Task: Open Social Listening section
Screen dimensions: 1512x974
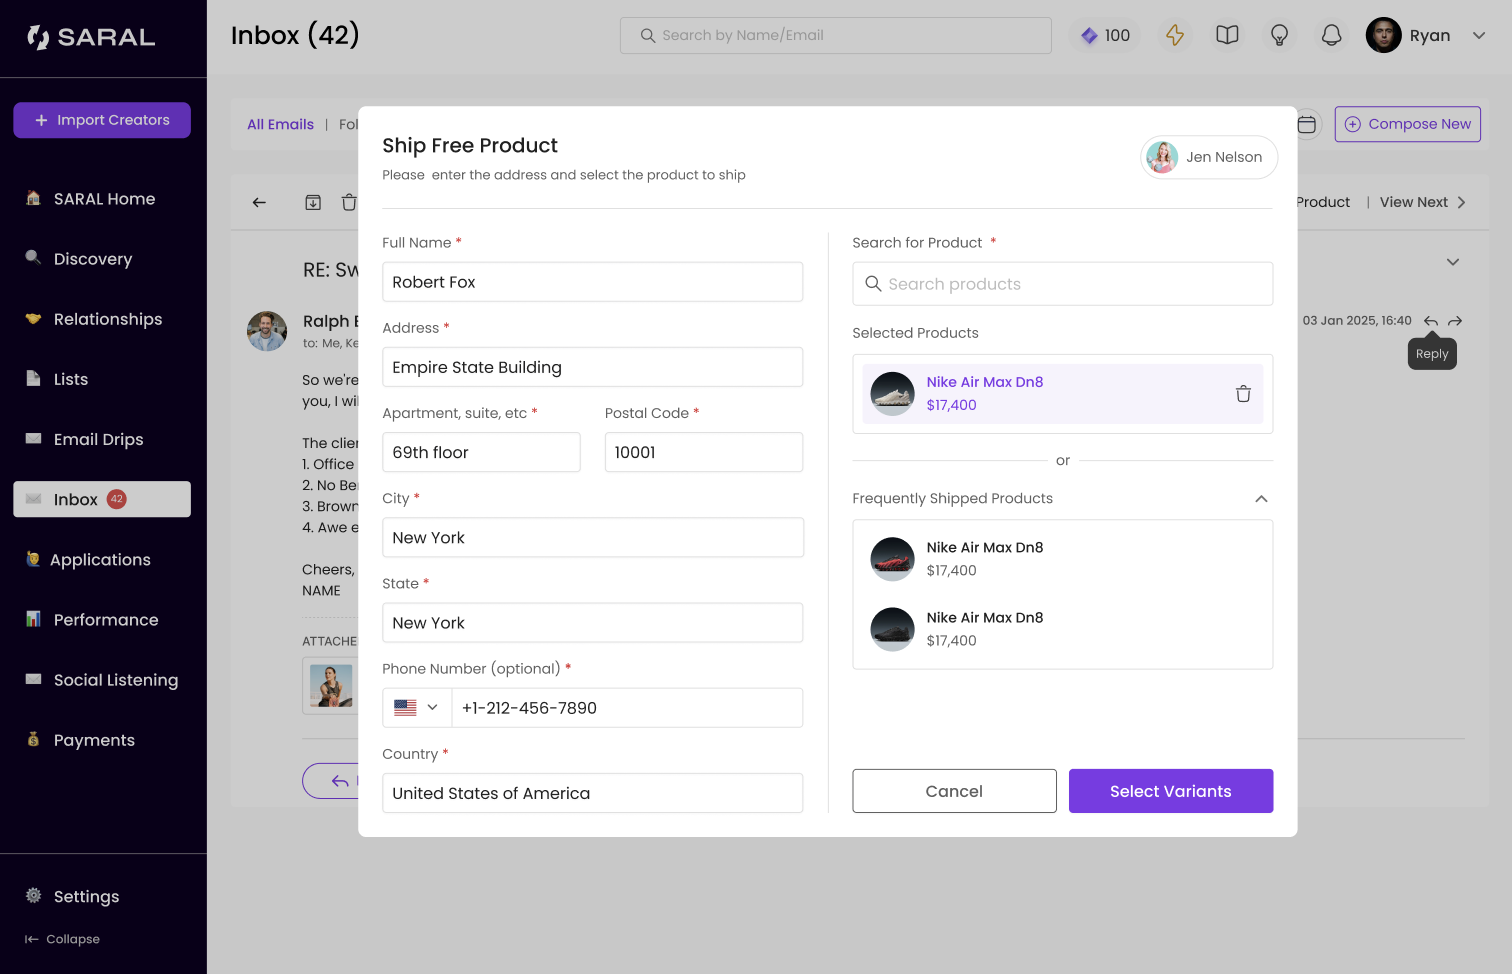Action: click(102, 680)
